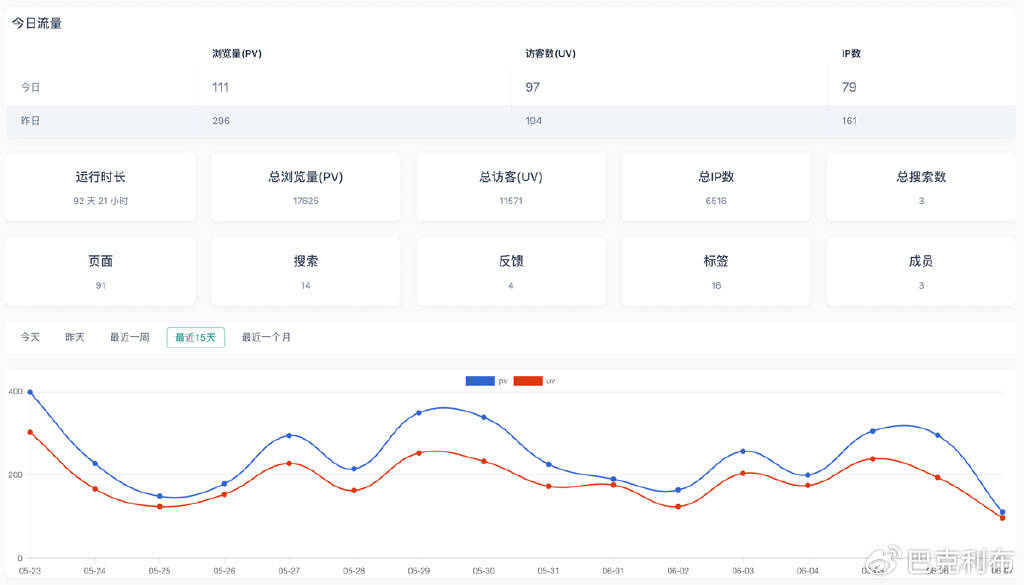Open the 反馈 count card
The image size is (1024, 585).
511,271
